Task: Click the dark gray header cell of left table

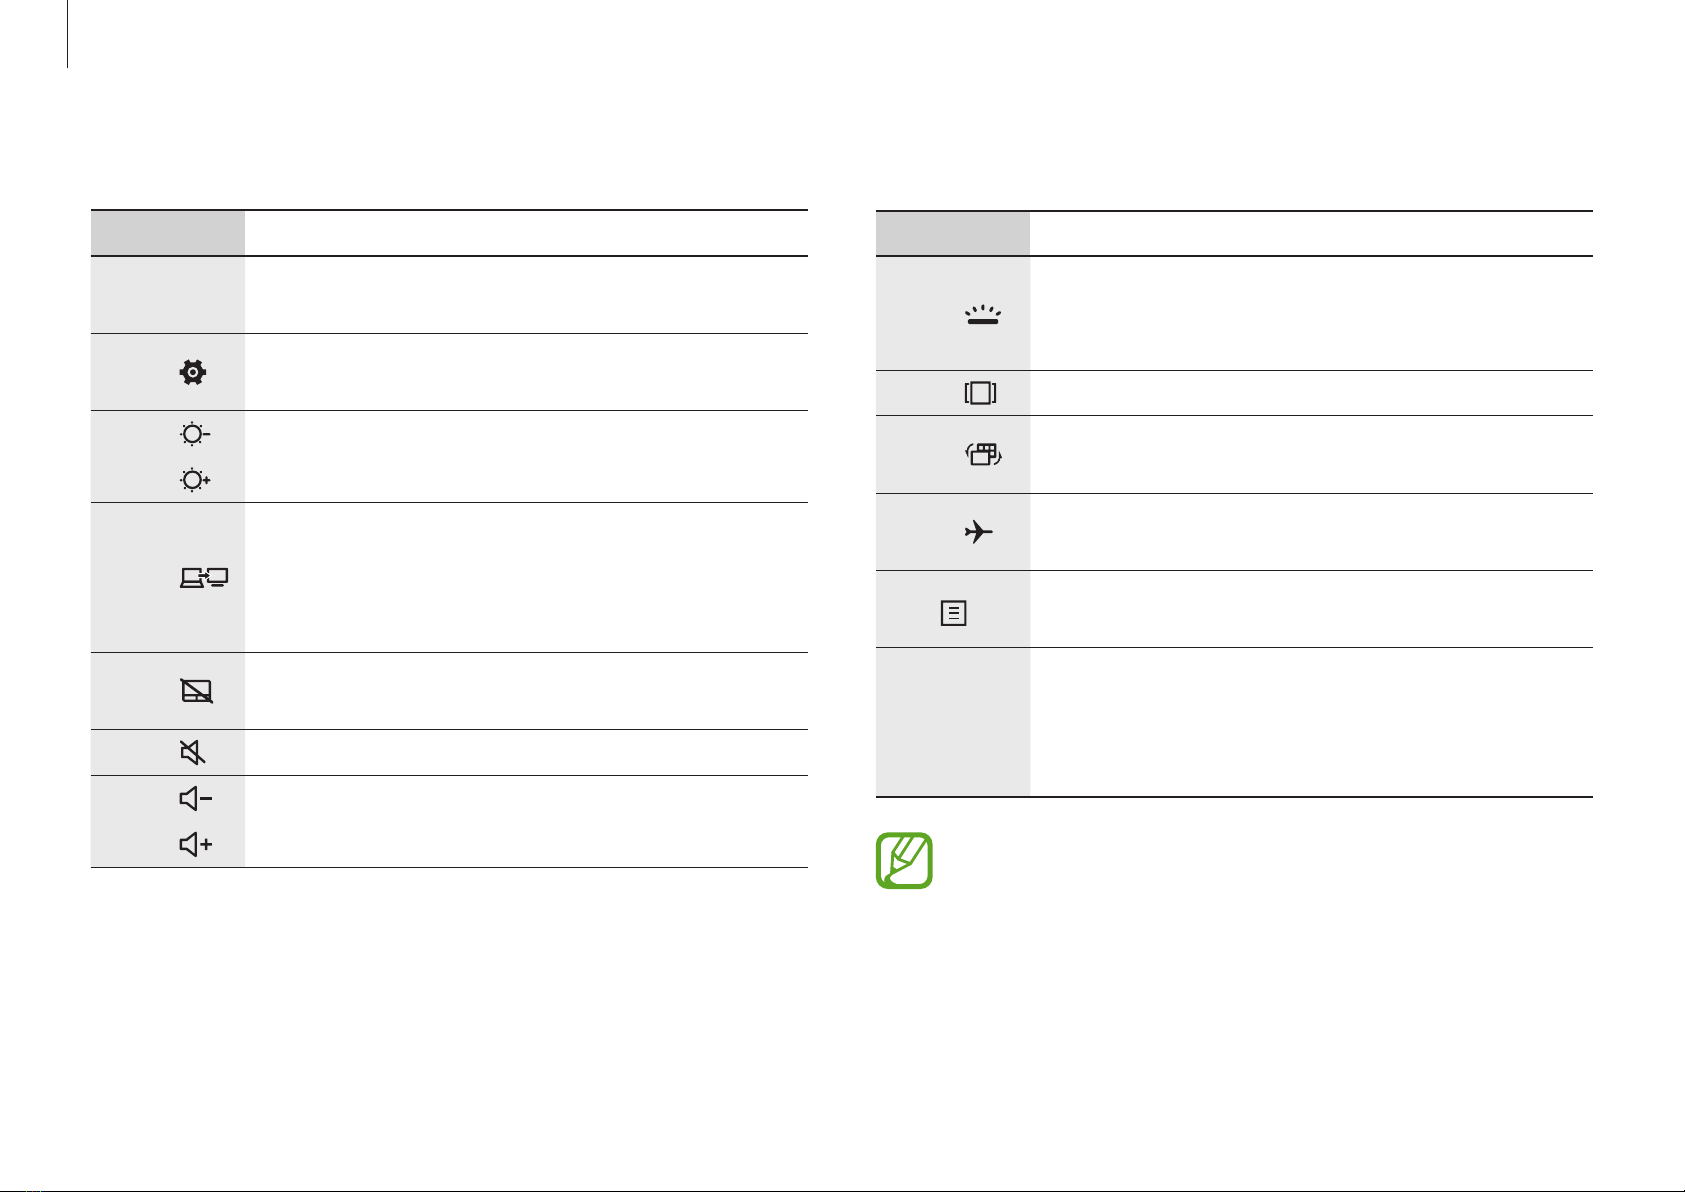Action: pyautogui.click(x=168, y=233)
